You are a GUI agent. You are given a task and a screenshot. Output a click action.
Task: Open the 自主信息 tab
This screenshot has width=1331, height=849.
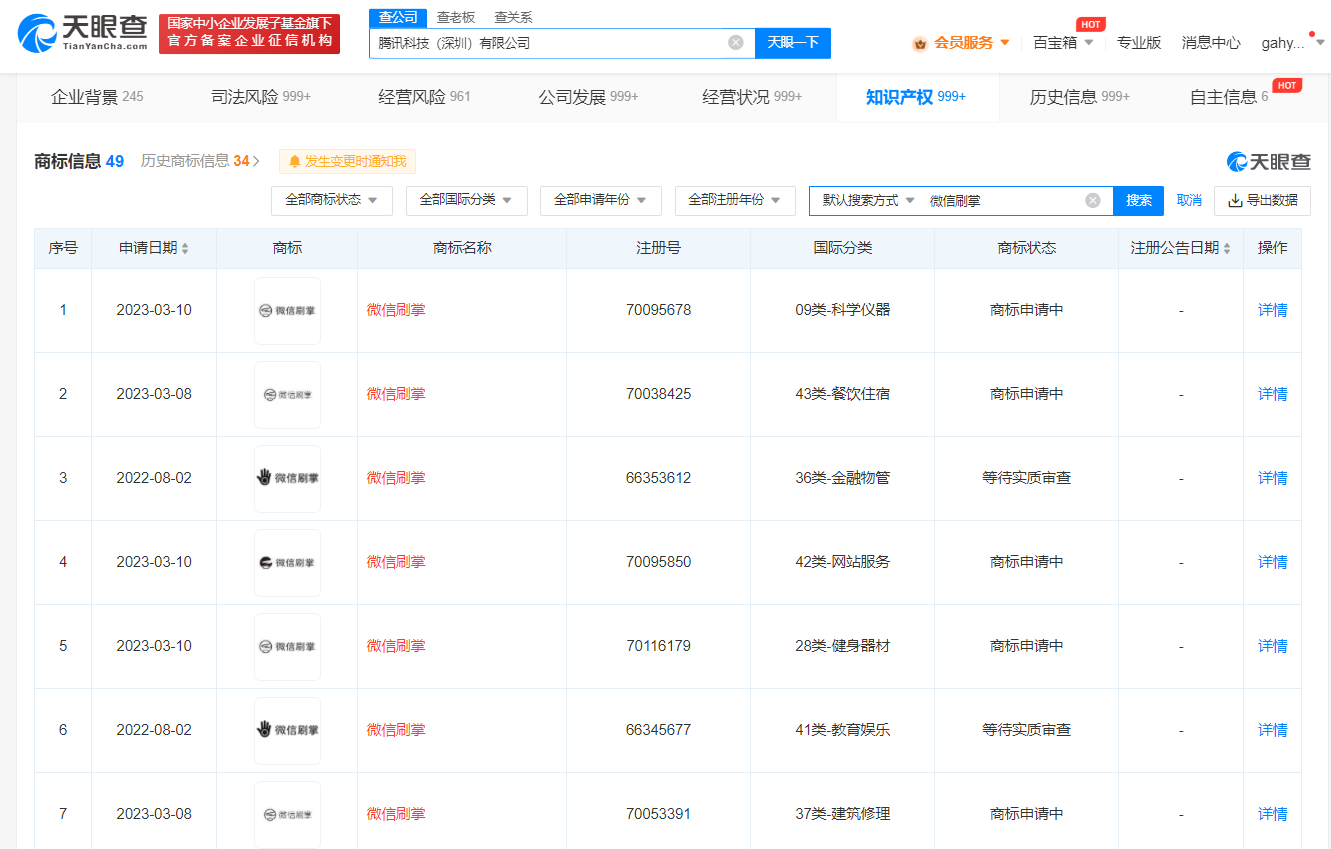1229,97
